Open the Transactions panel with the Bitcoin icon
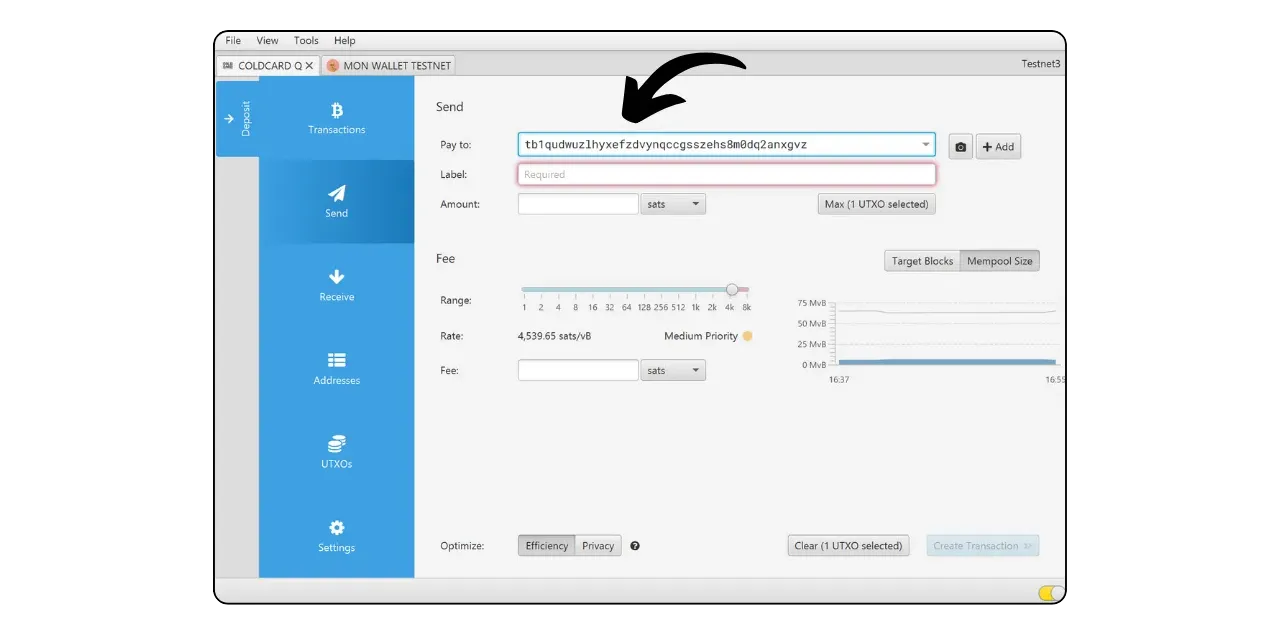 pyautogui.click(x=336, y=111)
